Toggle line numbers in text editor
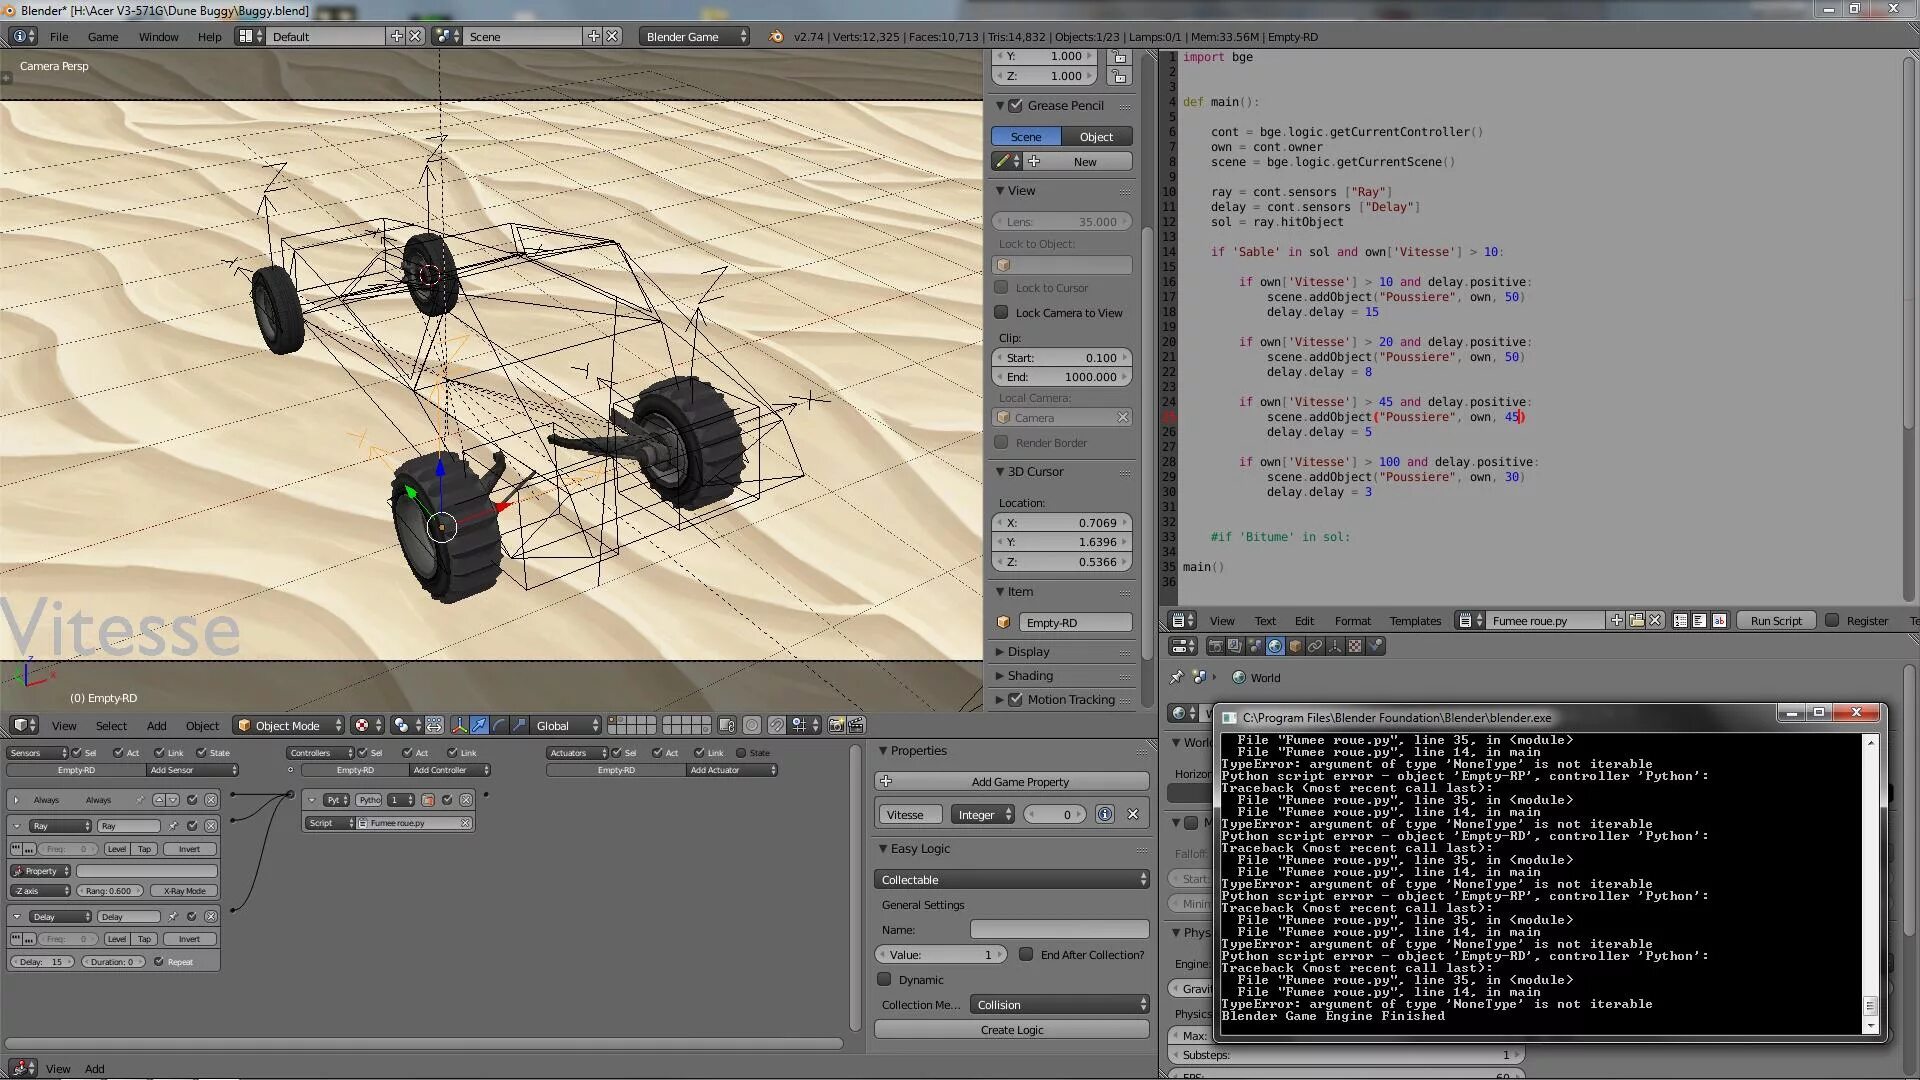1920x1080 pixels. pyautogui.click(x=1680, y=621)
